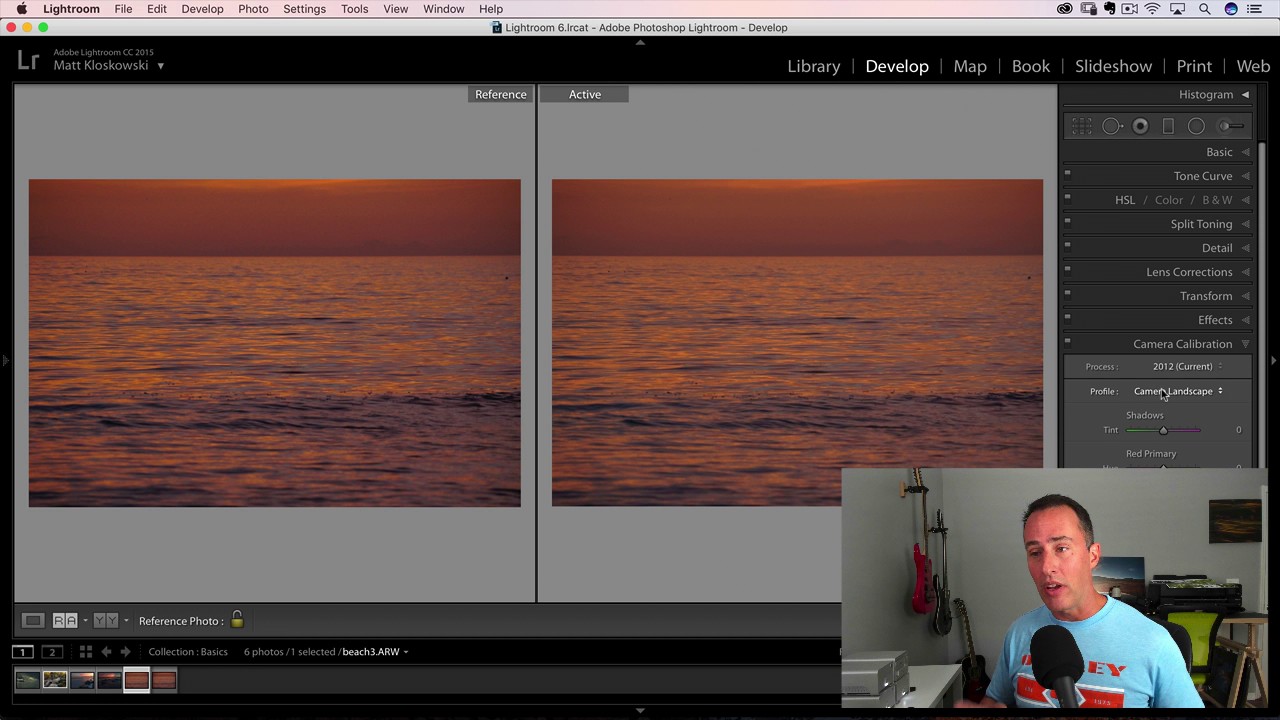Screen dimensions: 1280x720
Task: Select the Red Eye Correction tool
Action: coord(1140,126)
